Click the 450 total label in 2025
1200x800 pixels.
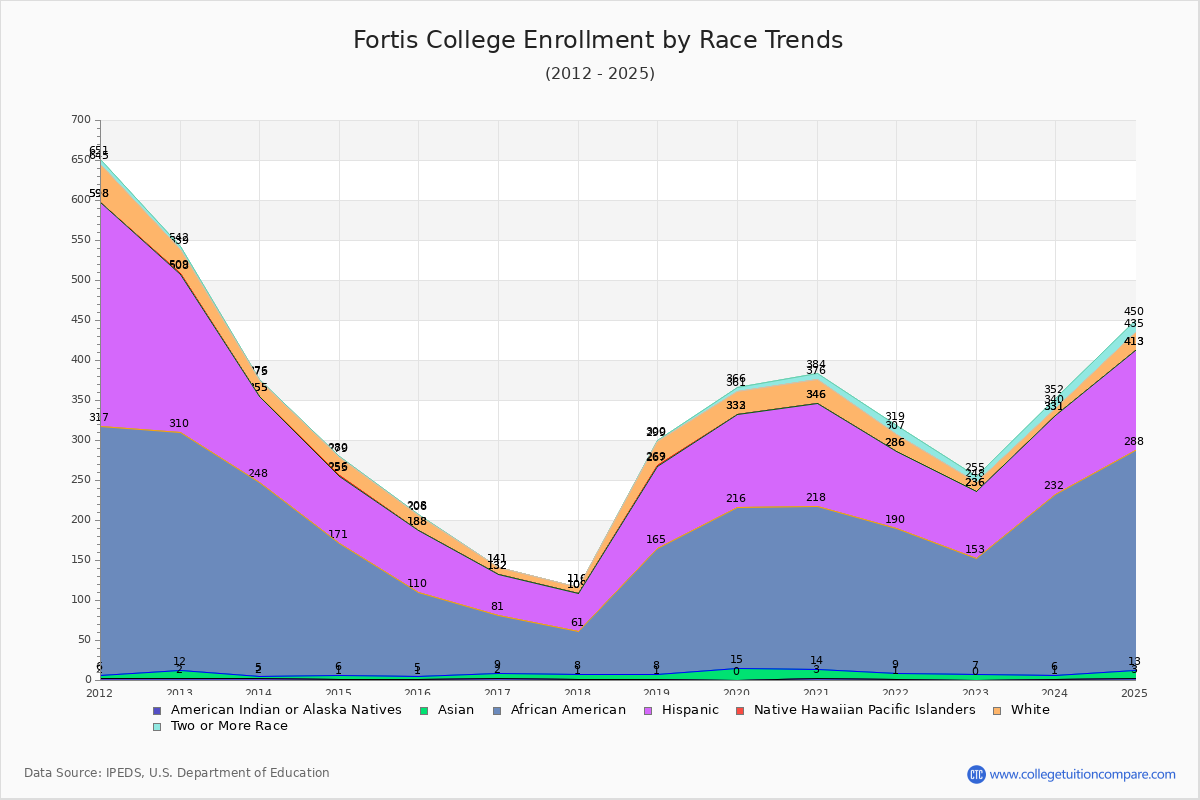(x=1134, y=312)
